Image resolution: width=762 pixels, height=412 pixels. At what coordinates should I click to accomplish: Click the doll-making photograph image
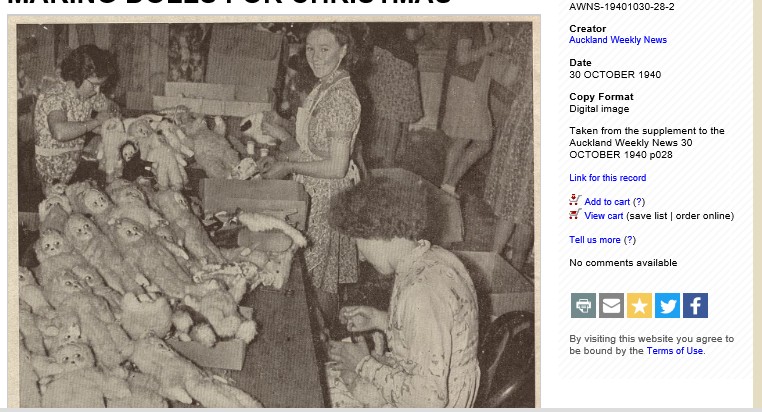pos(274,212)
